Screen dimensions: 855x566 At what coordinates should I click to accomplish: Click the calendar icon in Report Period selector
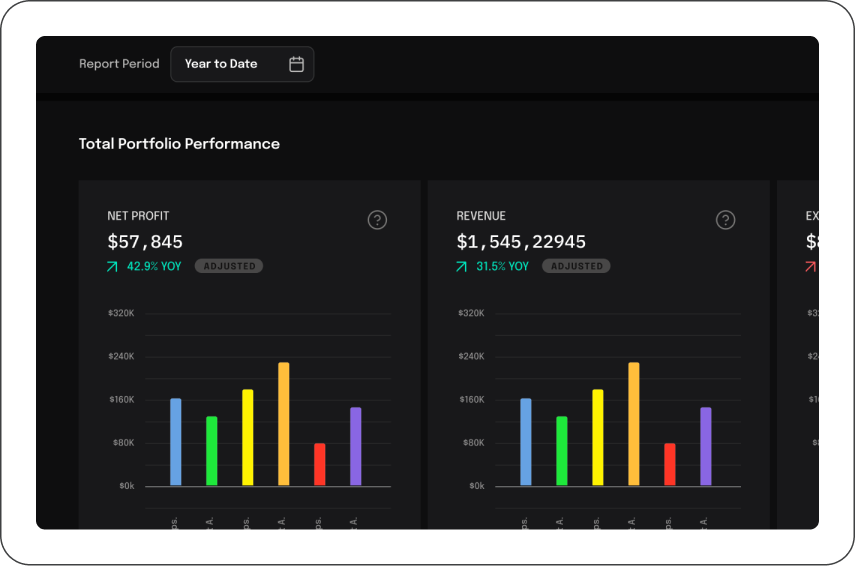click(x=296, y=64)
